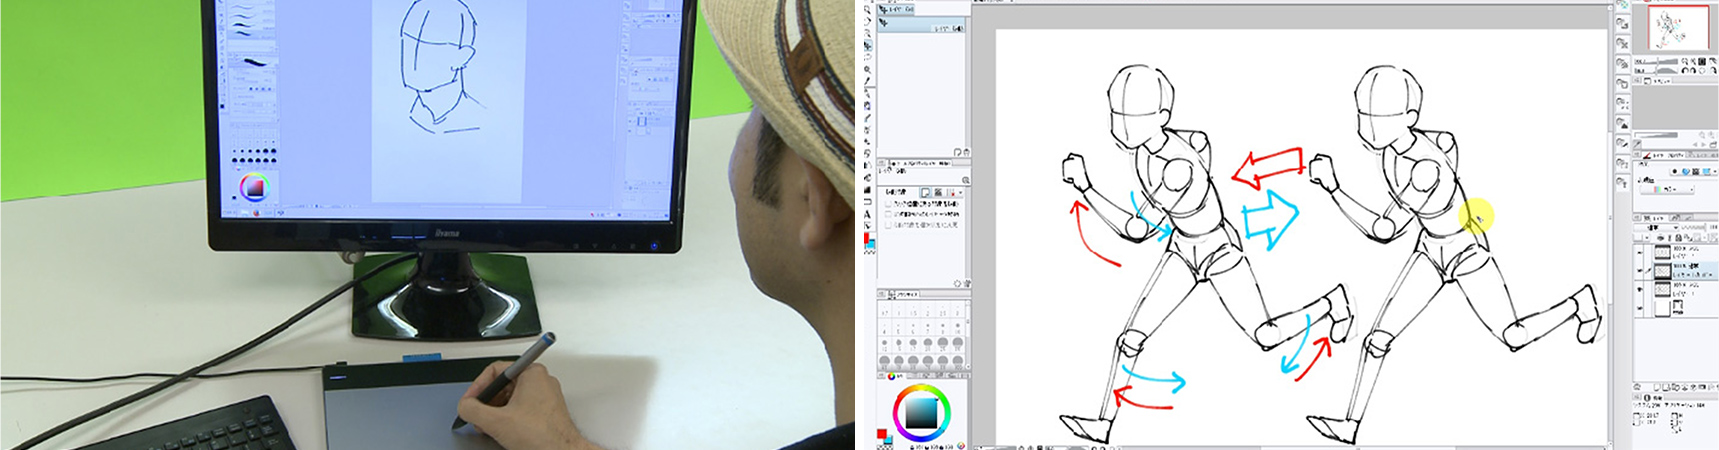This screenshot has height=450, width=1719.
Task: Click the first mode icon in Tool Property panel
Action: pos(925,192)
